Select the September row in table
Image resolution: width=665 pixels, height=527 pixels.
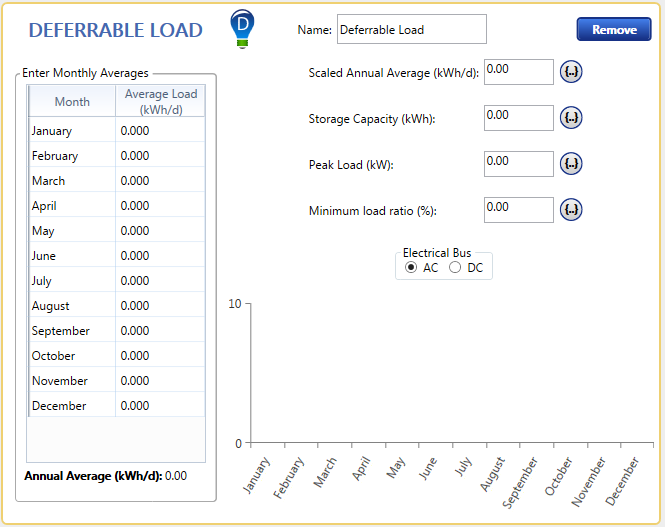pos(72,331)
